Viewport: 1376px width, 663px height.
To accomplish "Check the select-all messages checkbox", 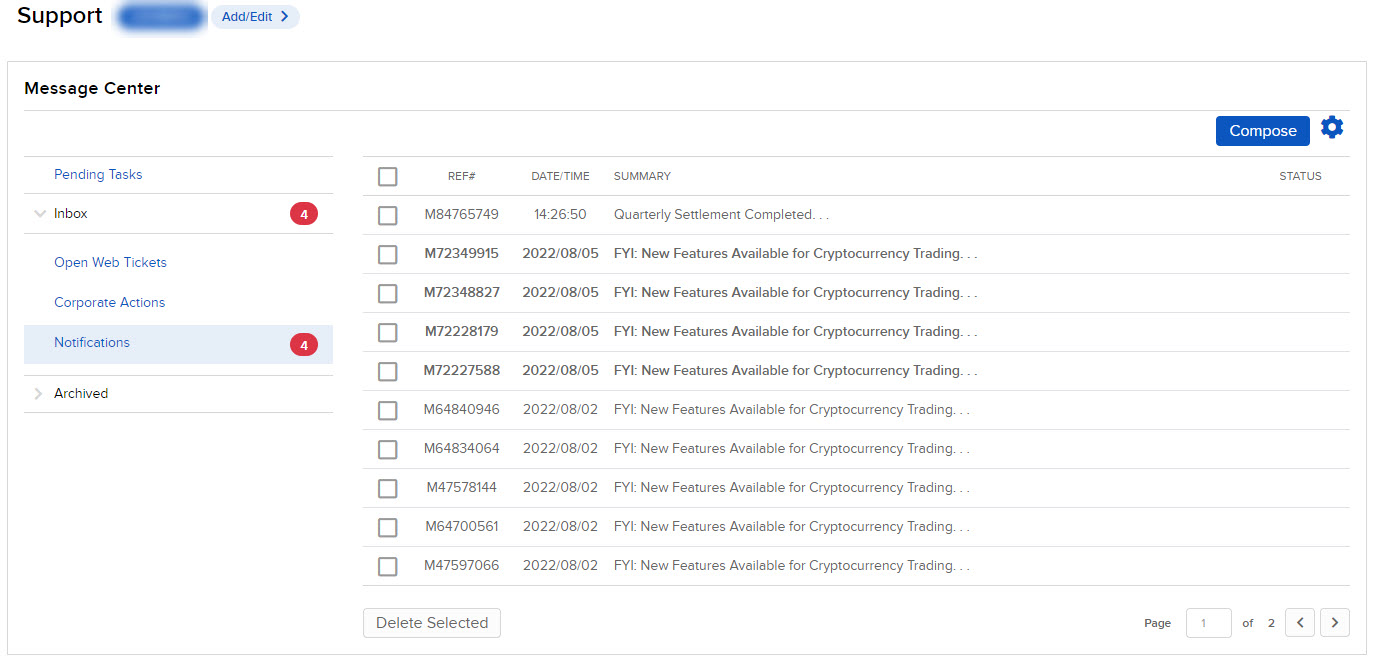I will point(387,176).
